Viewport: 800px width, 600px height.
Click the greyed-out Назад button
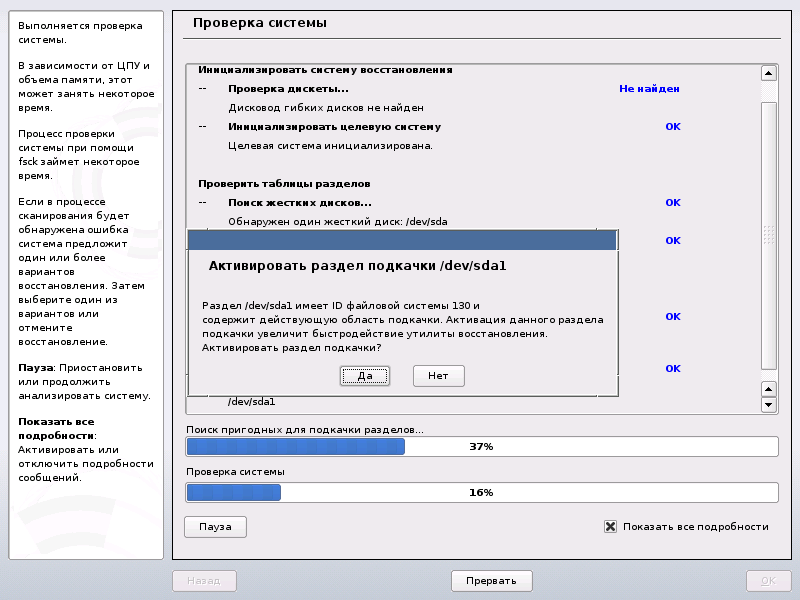point(204,581)
